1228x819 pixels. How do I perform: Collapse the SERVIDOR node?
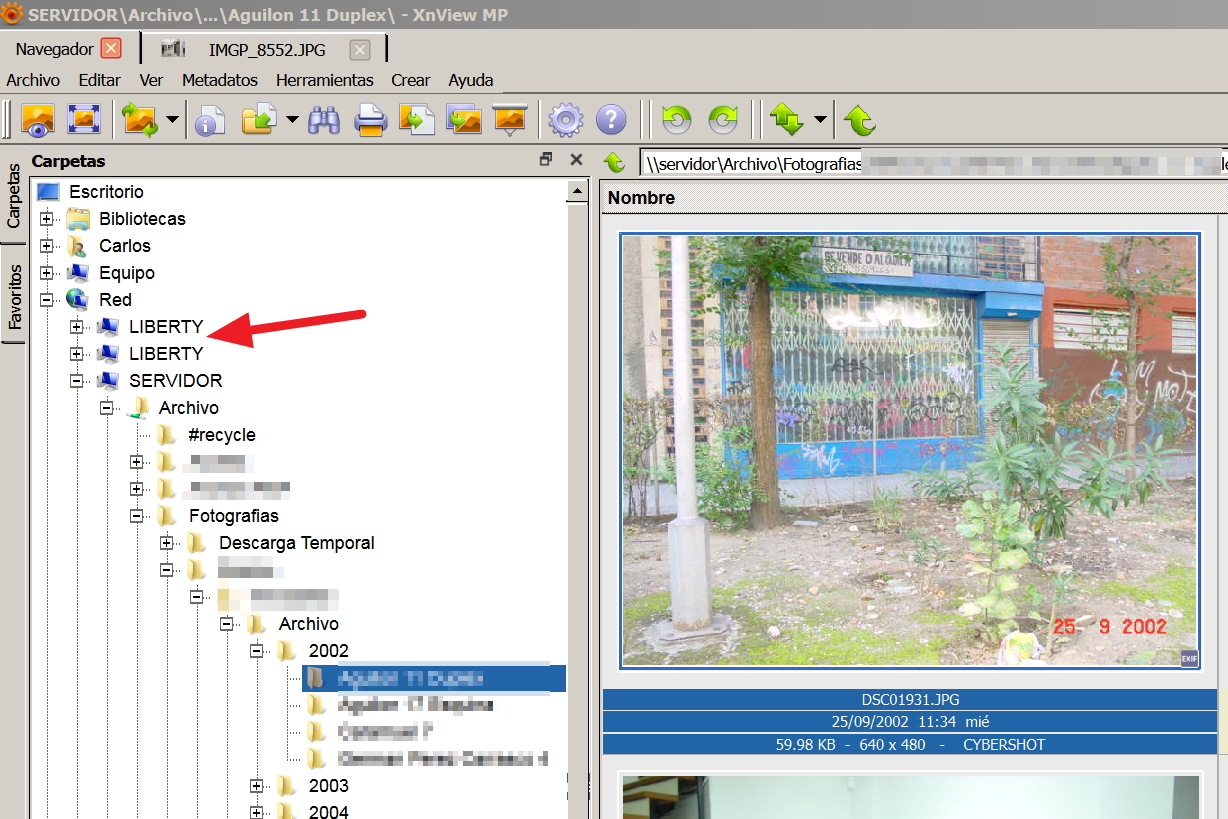[x=76, y=381]
